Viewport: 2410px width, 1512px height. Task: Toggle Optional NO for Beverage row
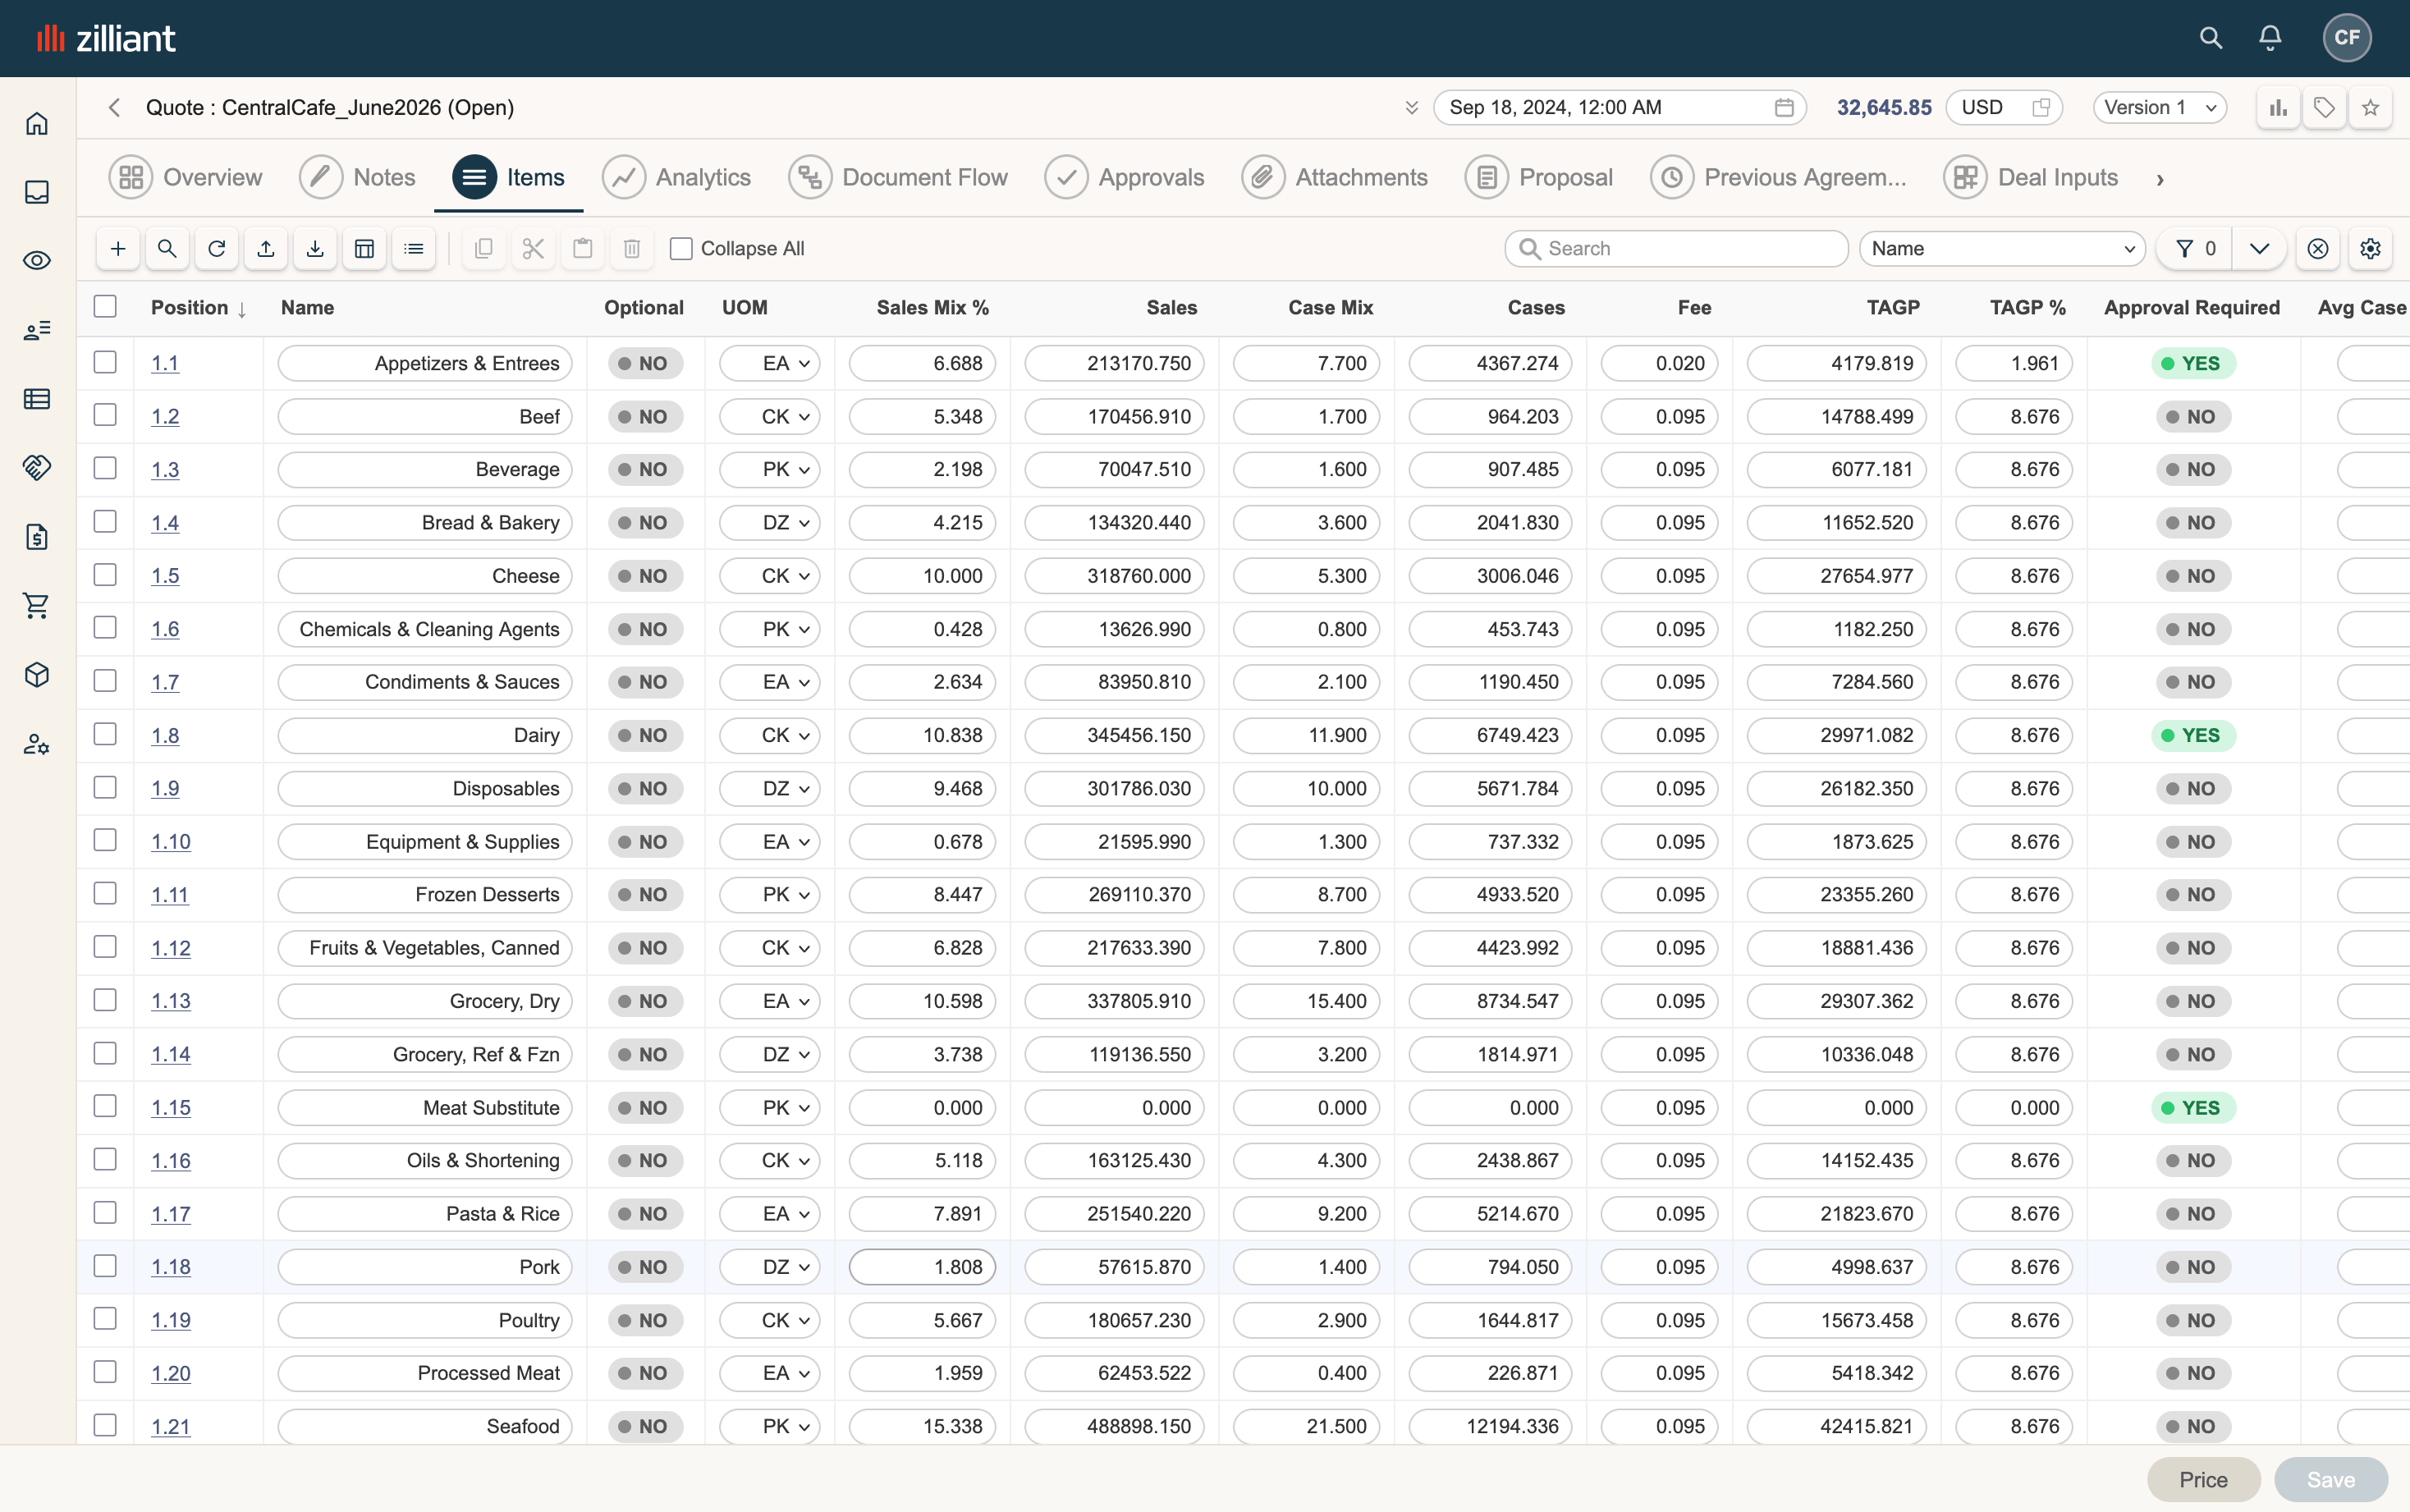click(645, 470)
